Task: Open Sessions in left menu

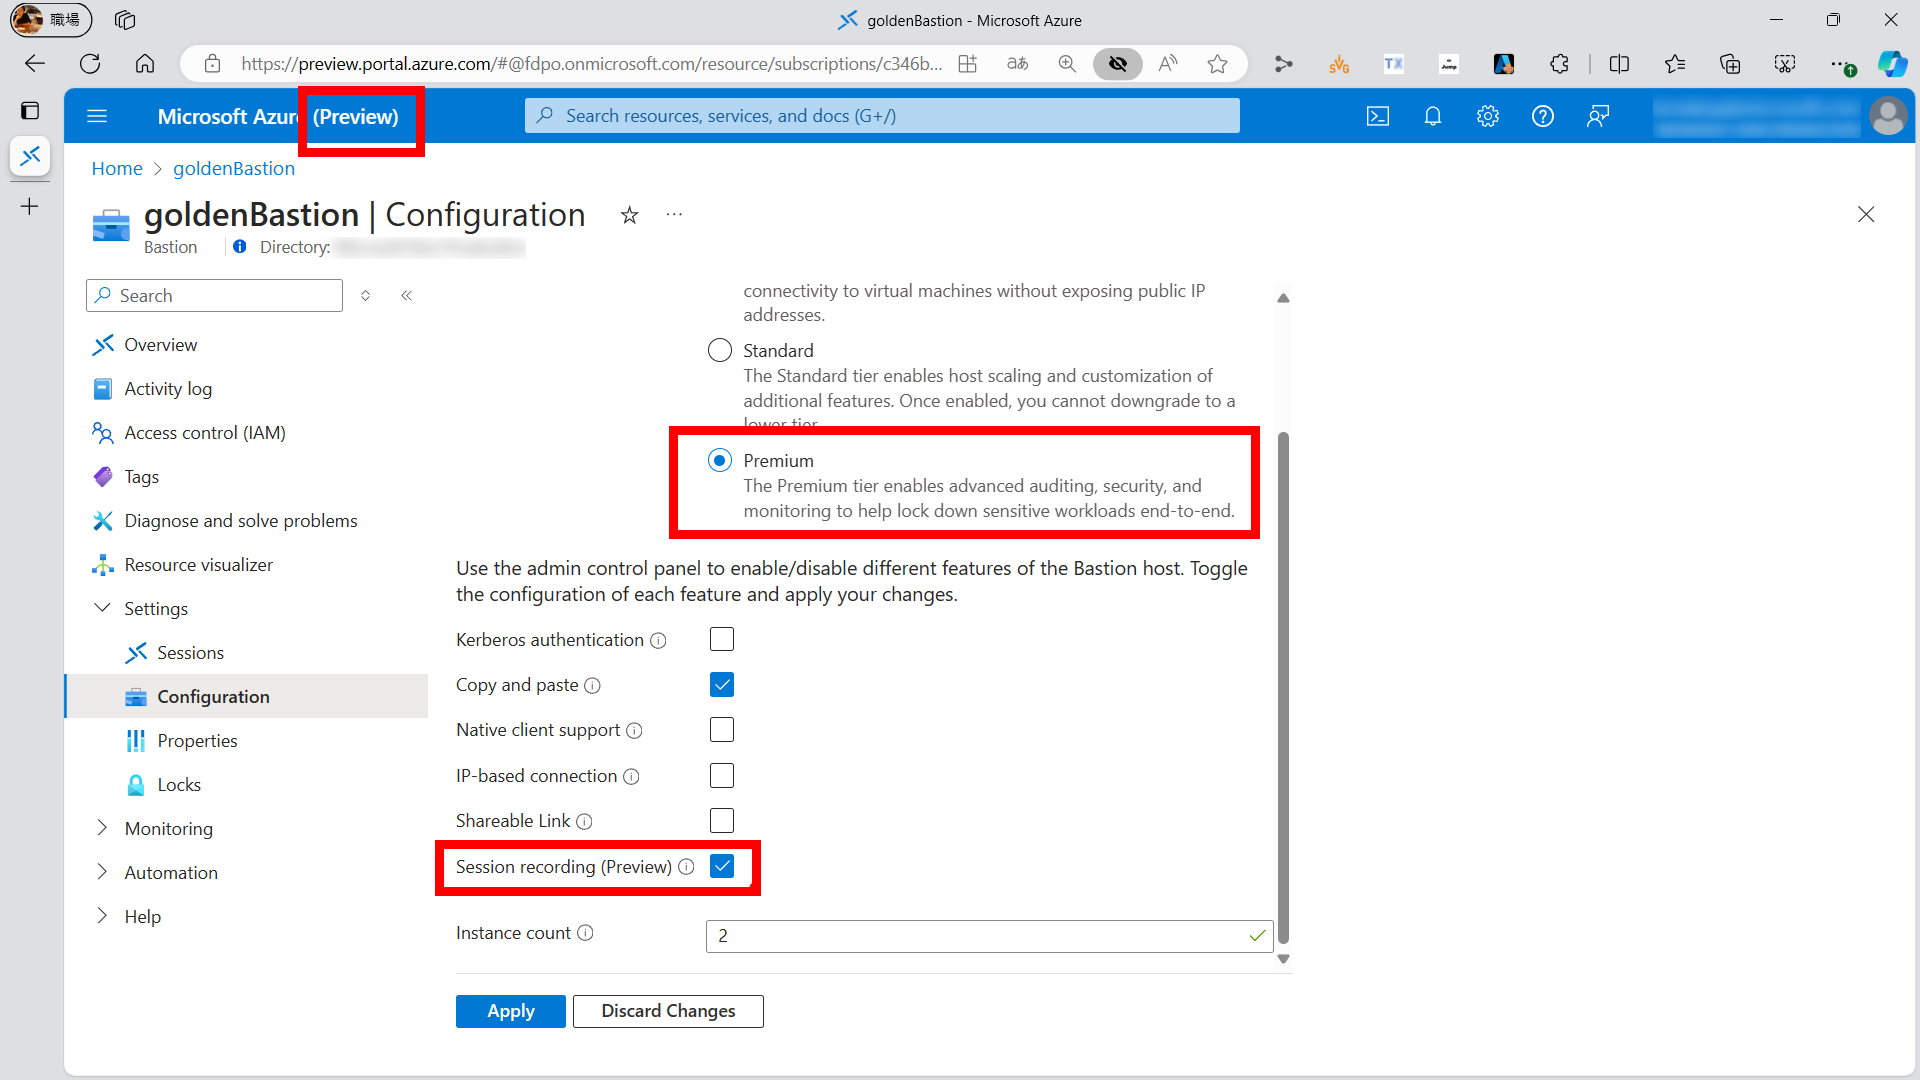Action: (190, 652)
